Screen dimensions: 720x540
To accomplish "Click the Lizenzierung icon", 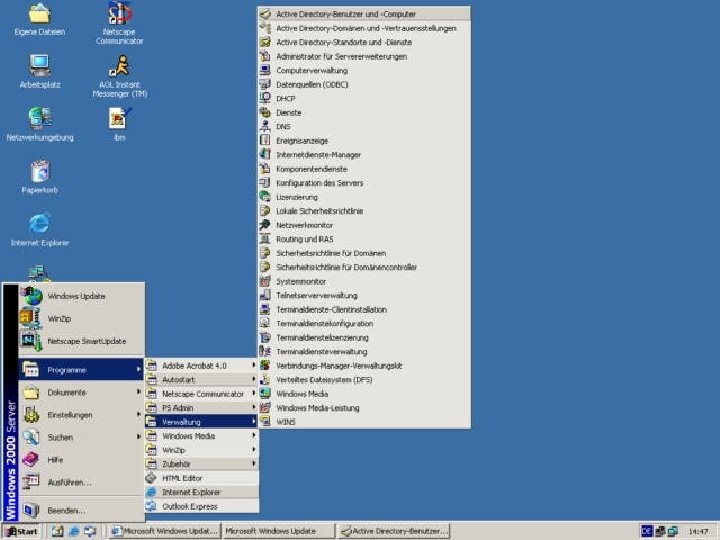I will coord(265,197).
